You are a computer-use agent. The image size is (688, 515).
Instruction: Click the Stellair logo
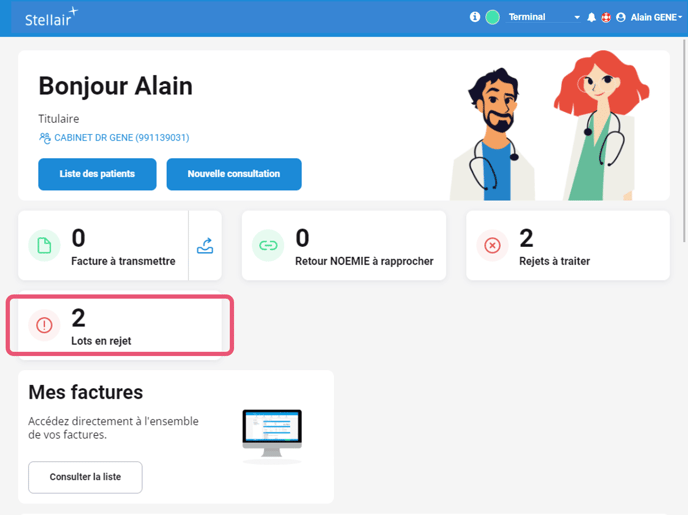pos(50,17)
